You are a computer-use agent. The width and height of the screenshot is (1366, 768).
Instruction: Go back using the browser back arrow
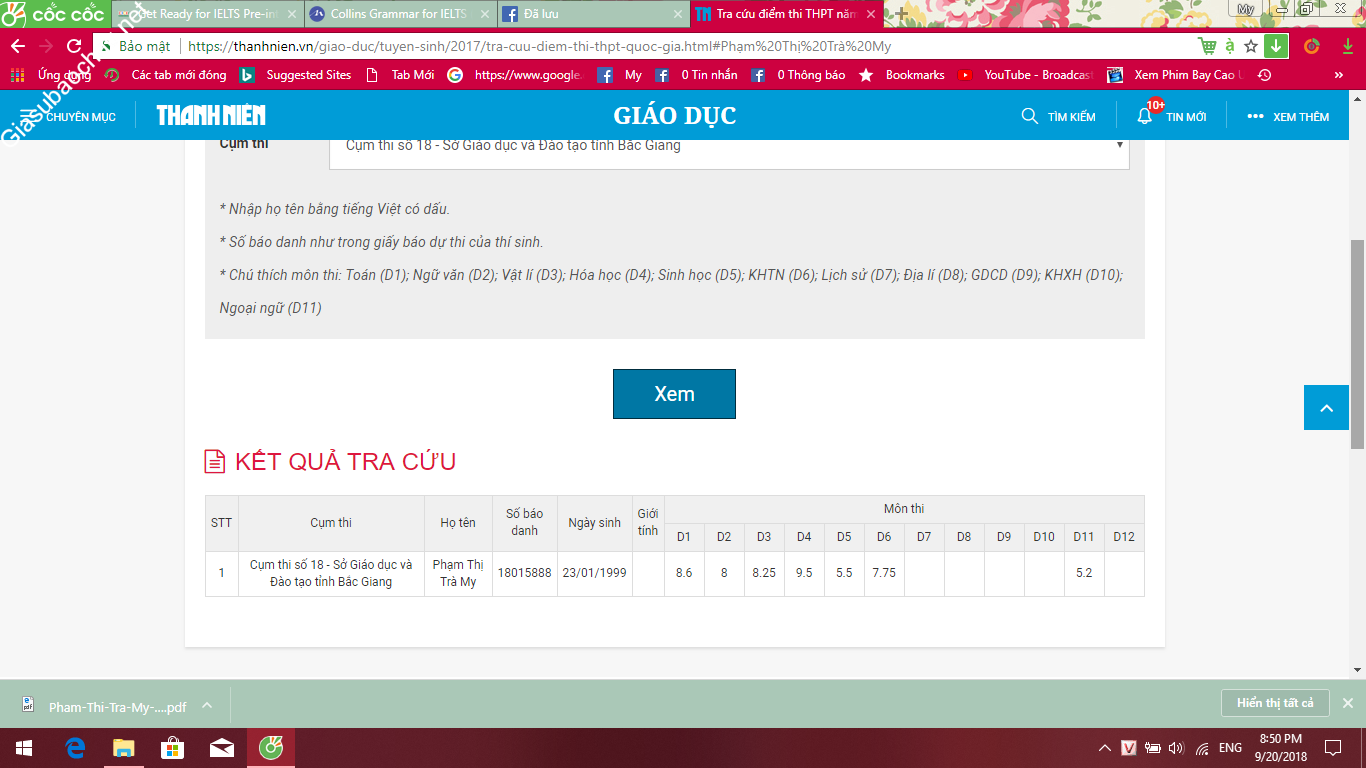click(18, 46)
